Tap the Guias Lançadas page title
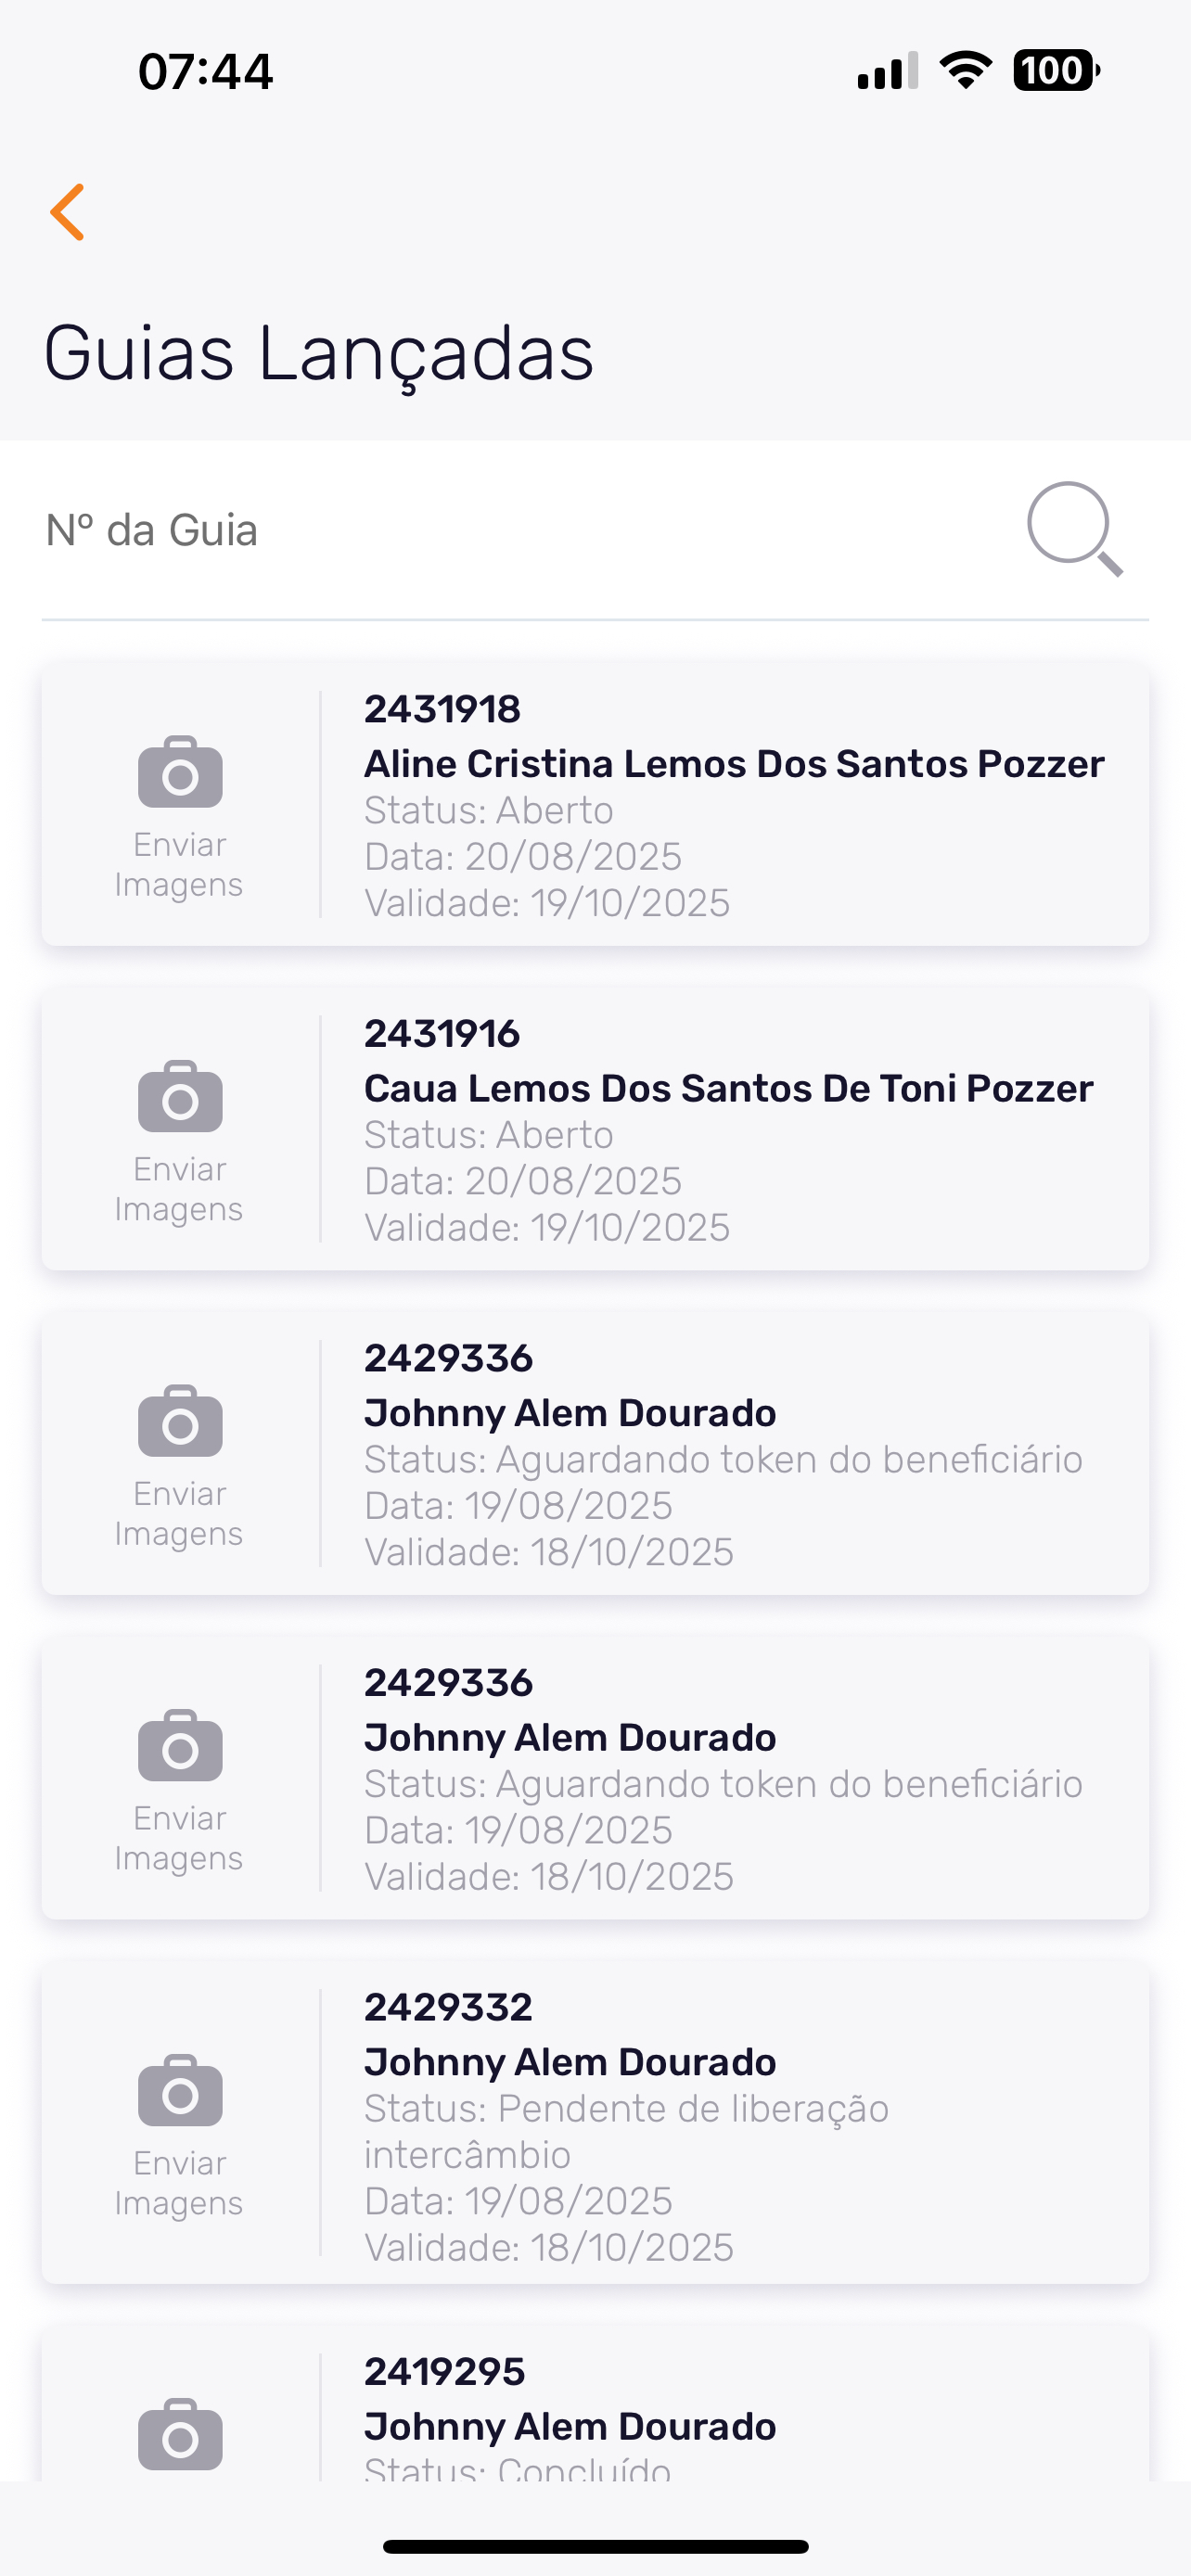The width and height of the screenshot is (1191, 2576). (319, 353)
